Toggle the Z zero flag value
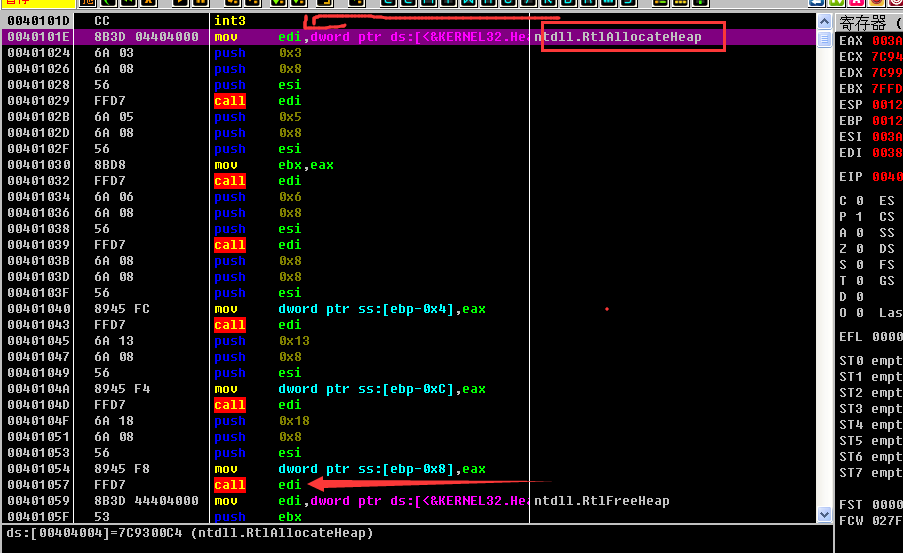This screenshot has width=903, height=553. click(859, 249)
